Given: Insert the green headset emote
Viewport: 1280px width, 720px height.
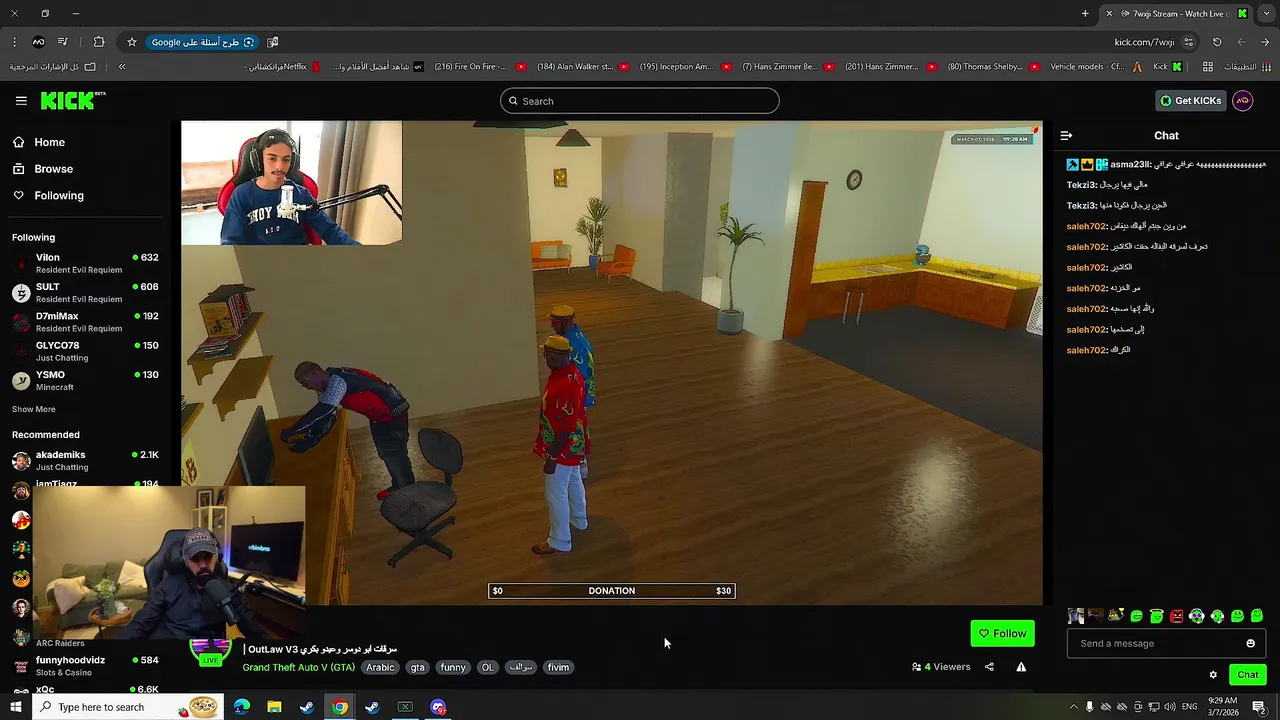Looking at the screenshot, I should (1217, 616).
